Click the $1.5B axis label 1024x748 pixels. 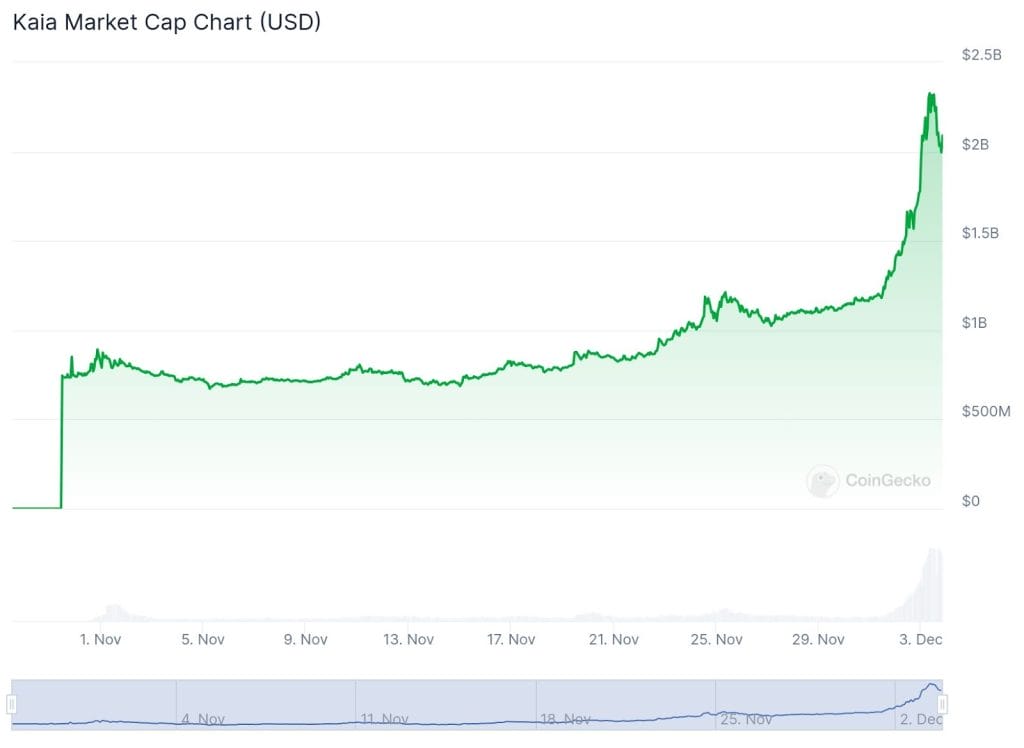[x=980, y=233]
